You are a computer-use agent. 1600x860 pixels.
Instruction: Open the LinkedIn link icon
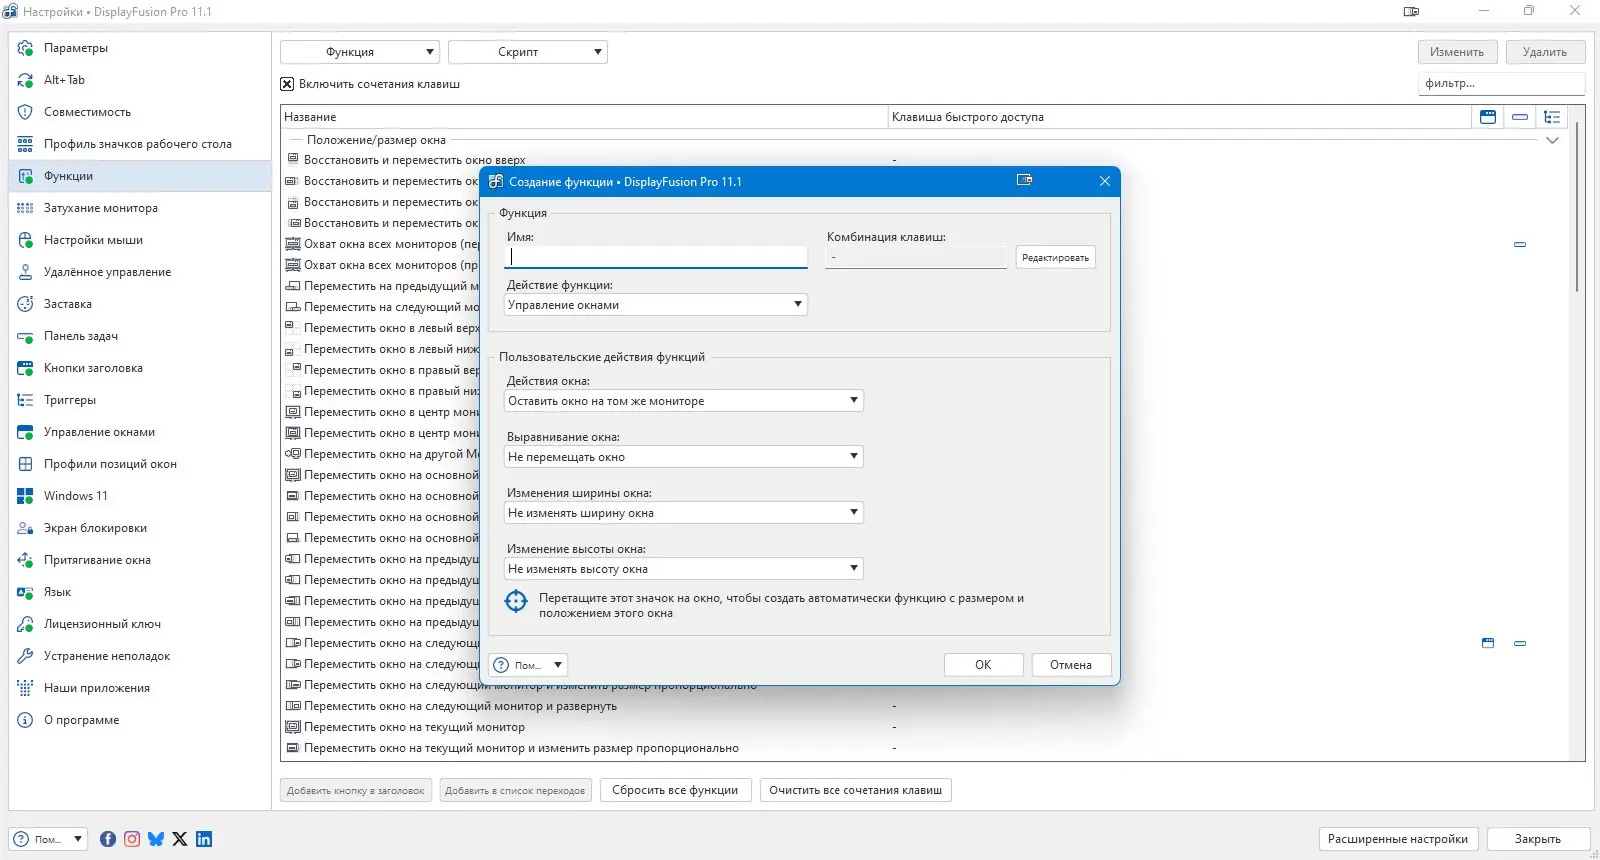204,839
